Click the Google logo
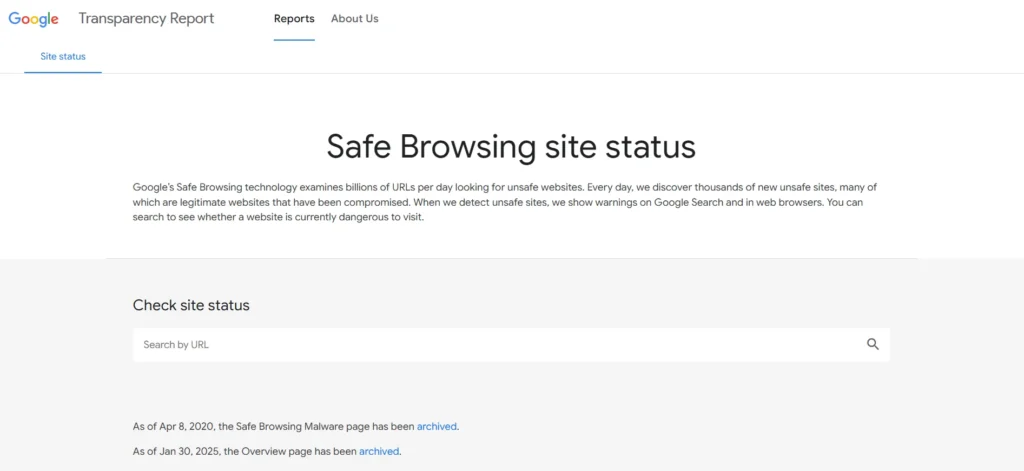The width and height of the screenshot is (1024, 471). [x=33, y=19]
